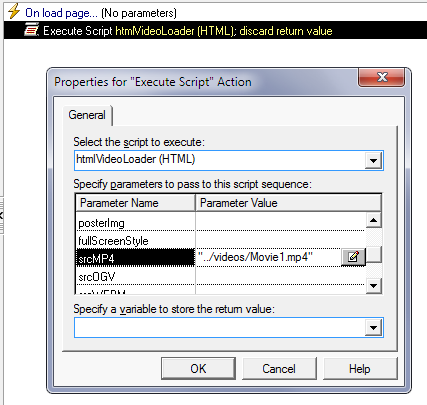This screenshot has width=427, height=405.
Task: Click the lightning bolt event icon
Action: pyautogui.click(x=14, y=12)
